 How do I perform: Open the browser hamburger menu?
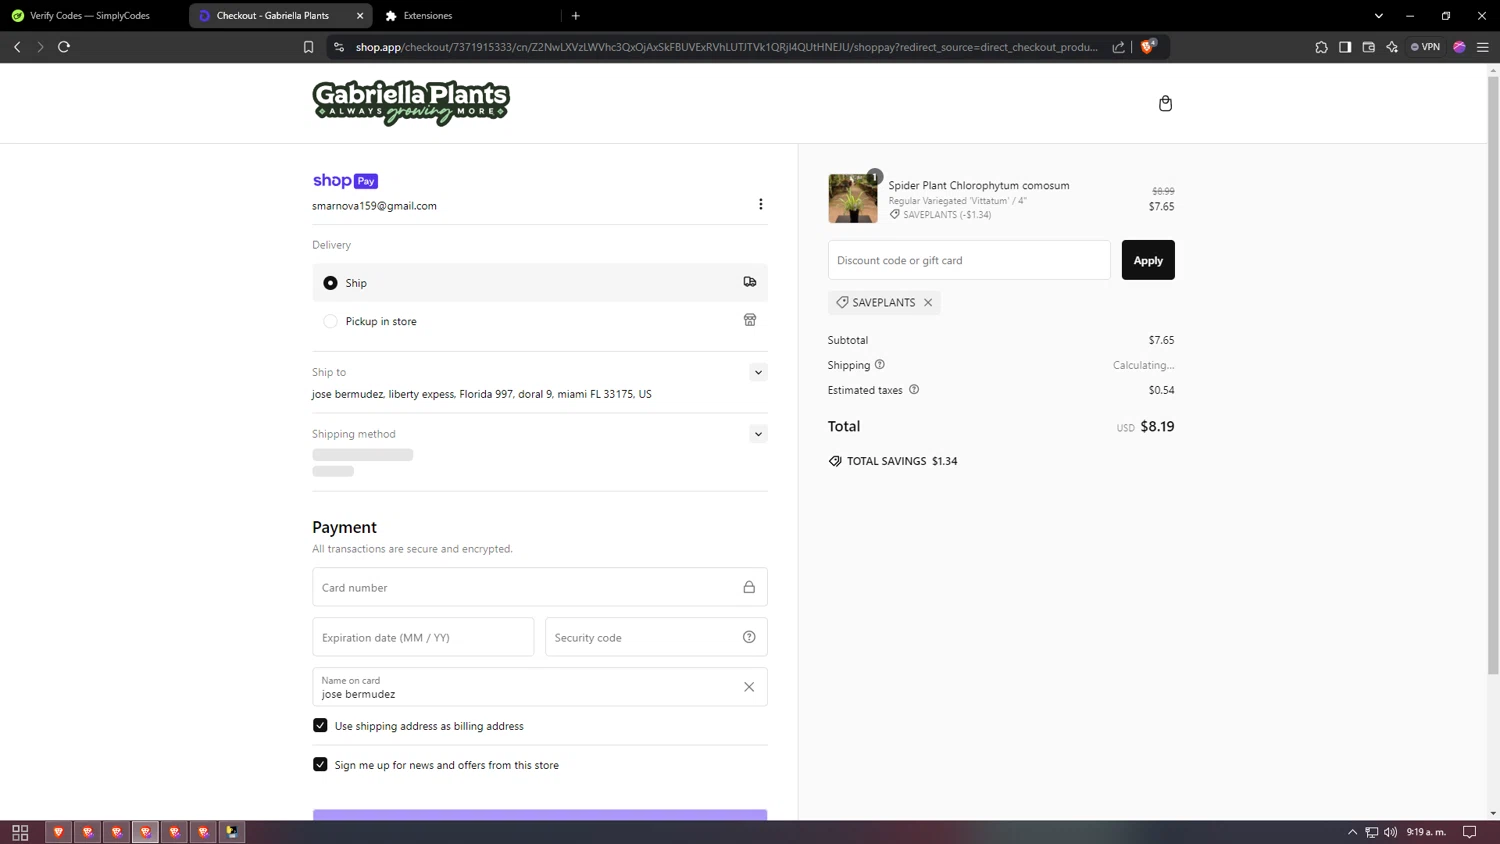click(x=1483, y=47)
